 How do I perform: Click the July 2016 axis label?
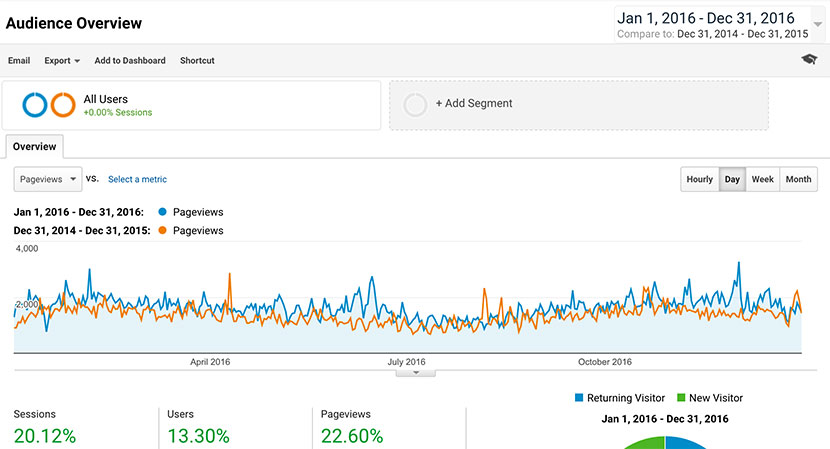click(406, 362)
